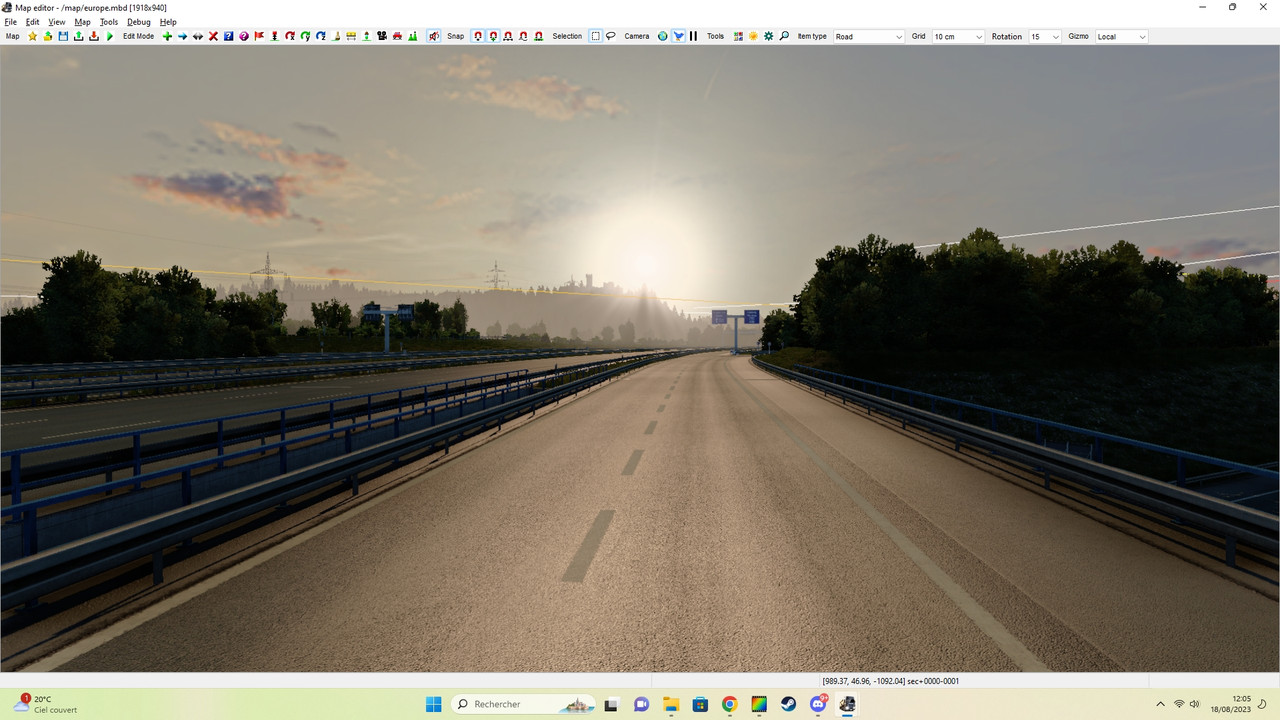Open the Tools menu in menu bar
The width and height of the screenshot is (1280, 720).
109,22
